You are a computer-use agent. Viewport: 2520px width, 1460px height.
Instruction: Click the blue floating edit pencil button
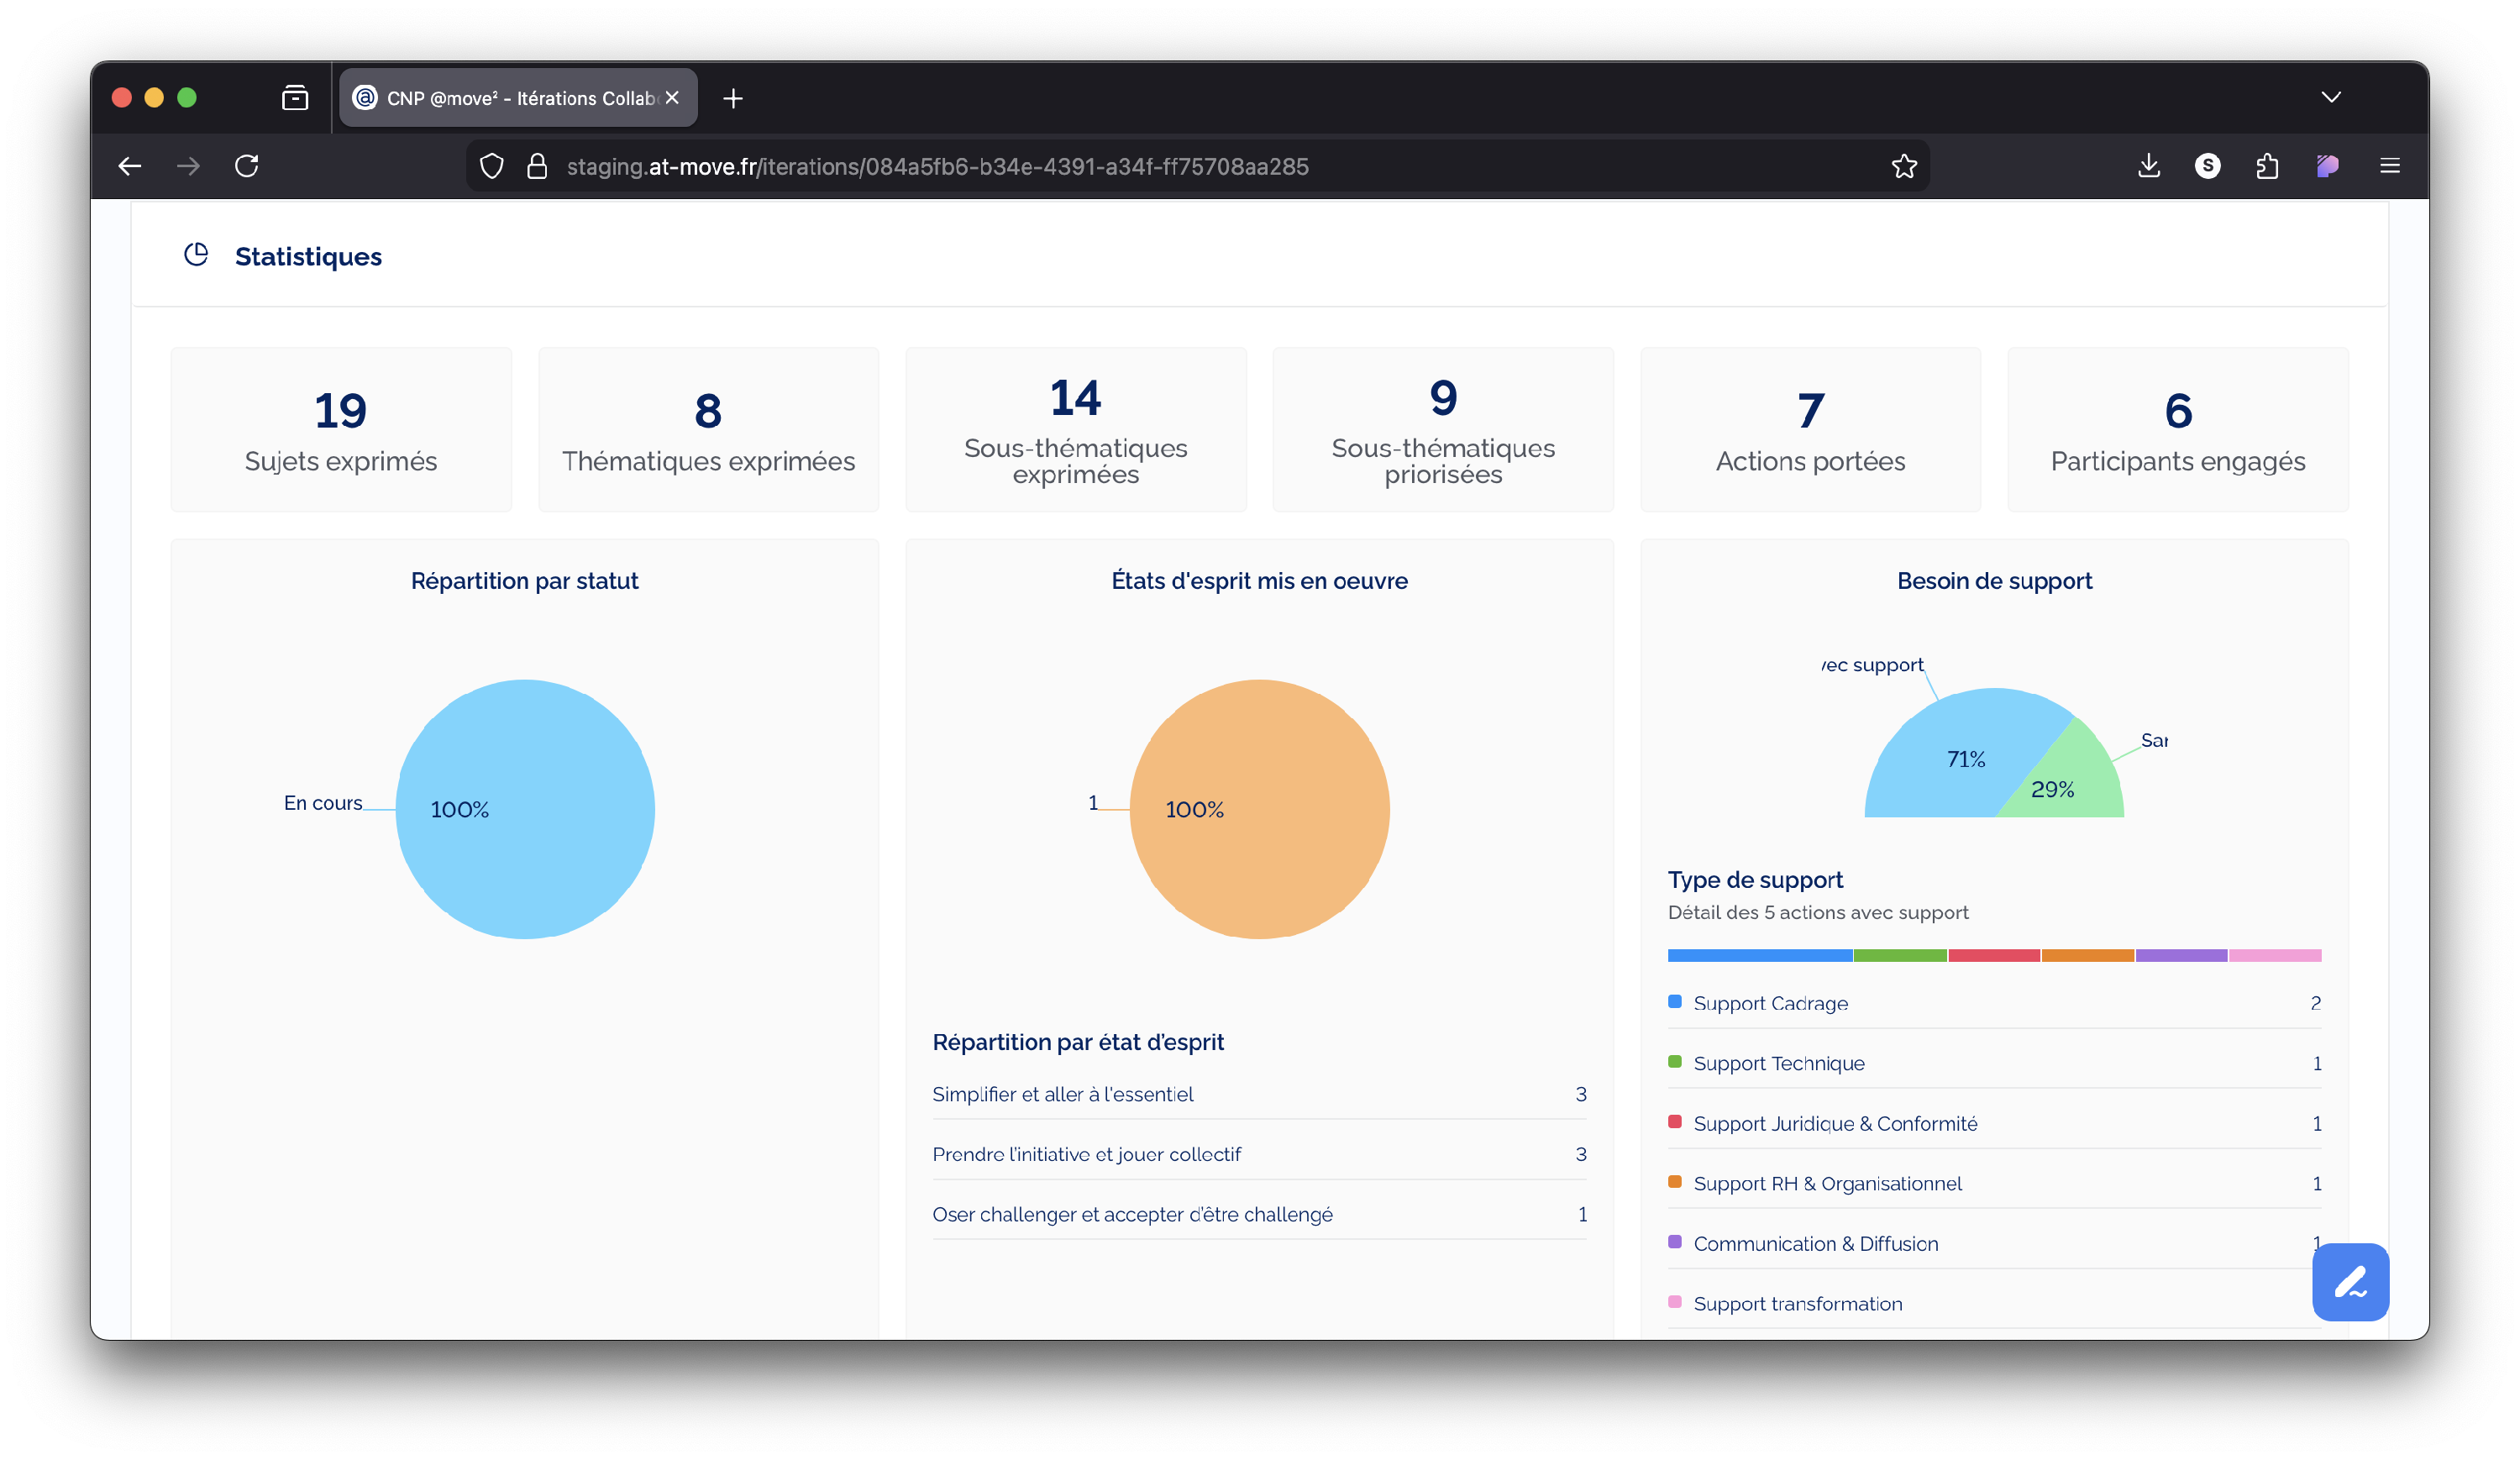point(2350,1282)
